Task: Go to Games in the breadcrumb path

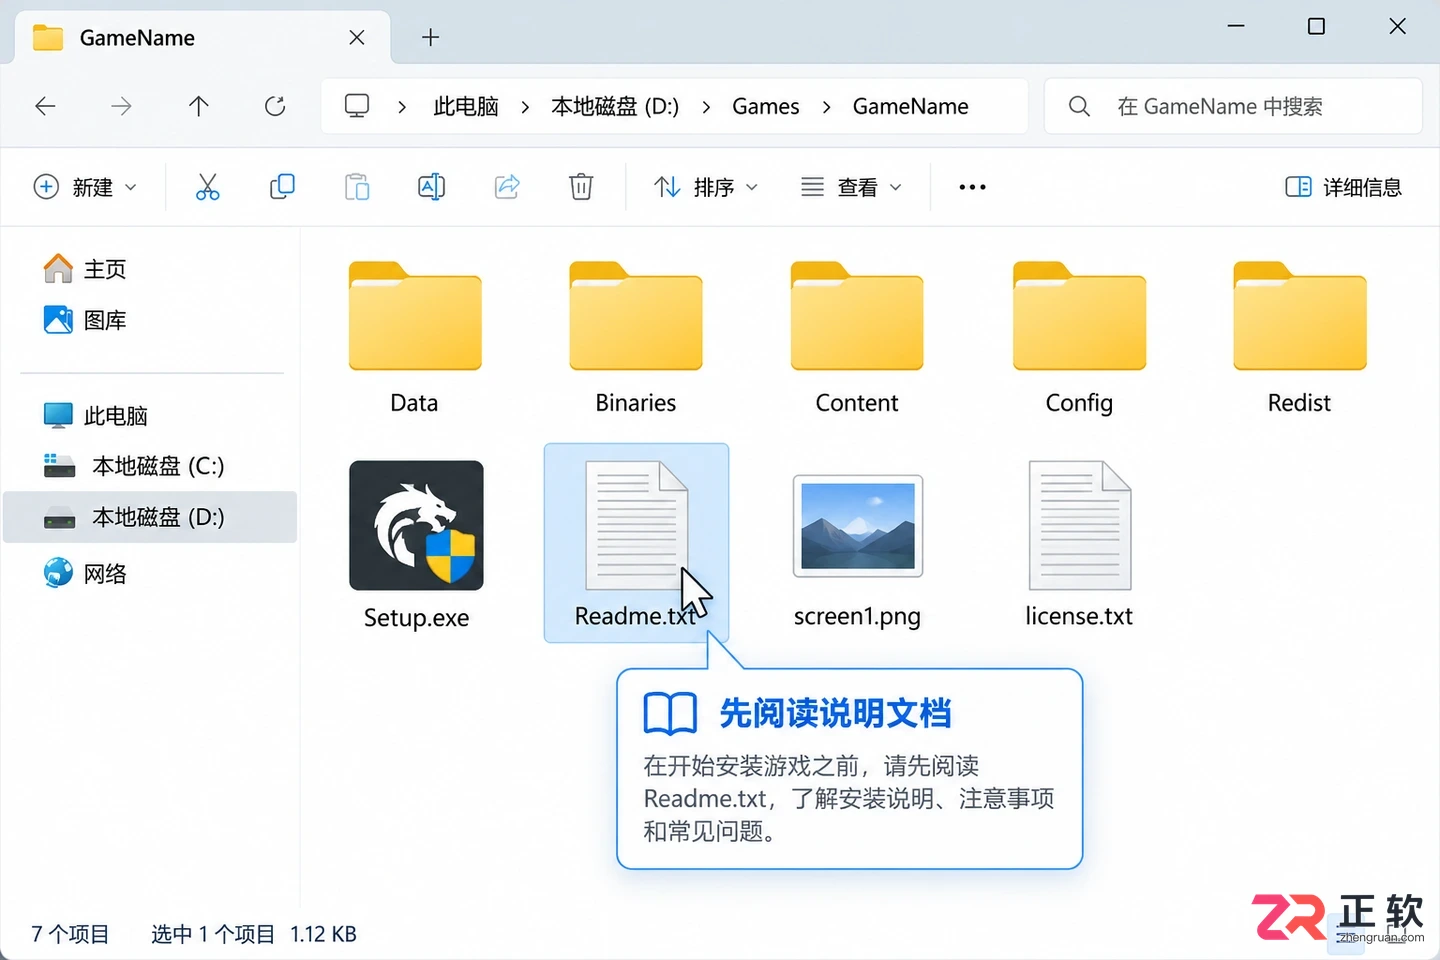Action: coord(766,107)
